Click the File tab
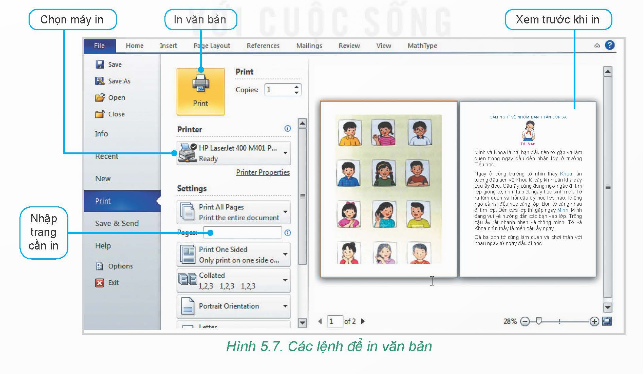Screen dimensions: 643x374 (x=100, y=46)
